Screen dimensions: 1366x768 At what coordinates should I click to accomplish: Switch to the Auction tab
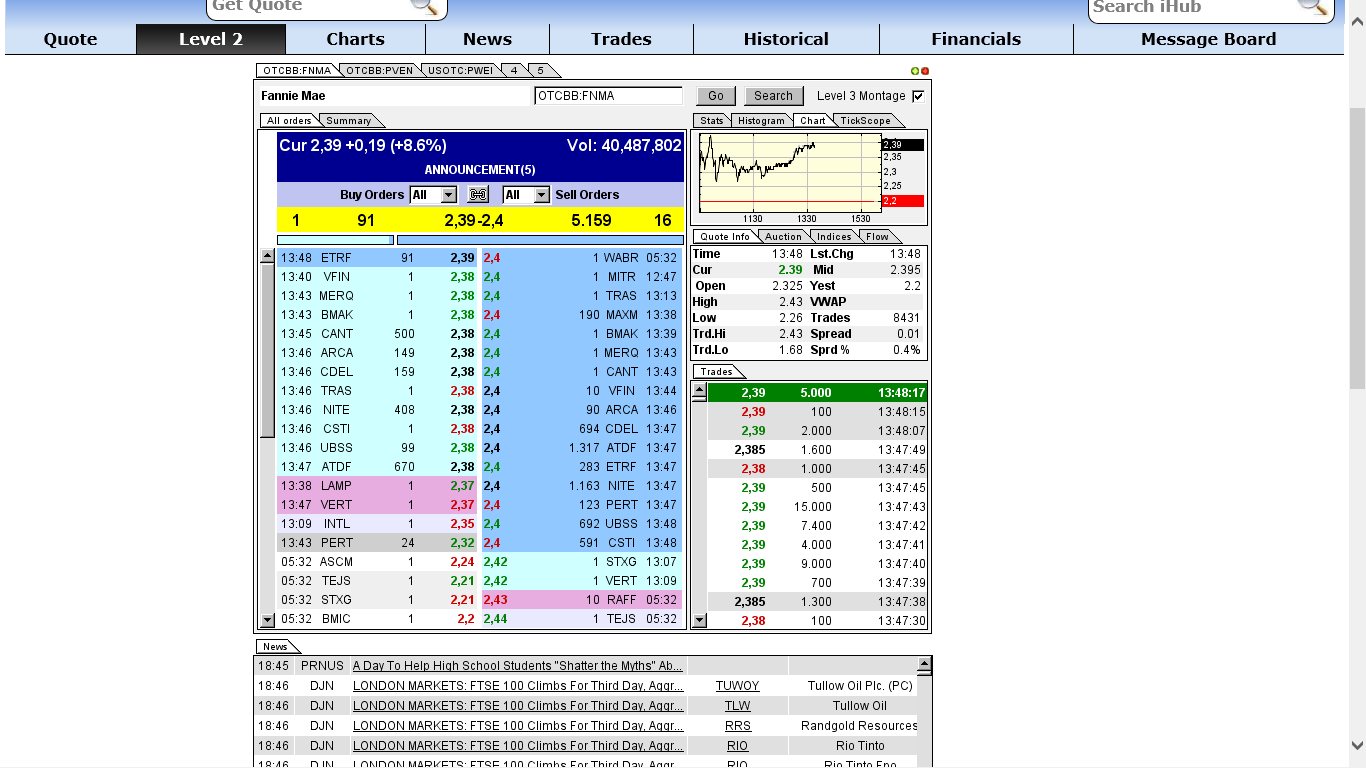click(783, 237)
